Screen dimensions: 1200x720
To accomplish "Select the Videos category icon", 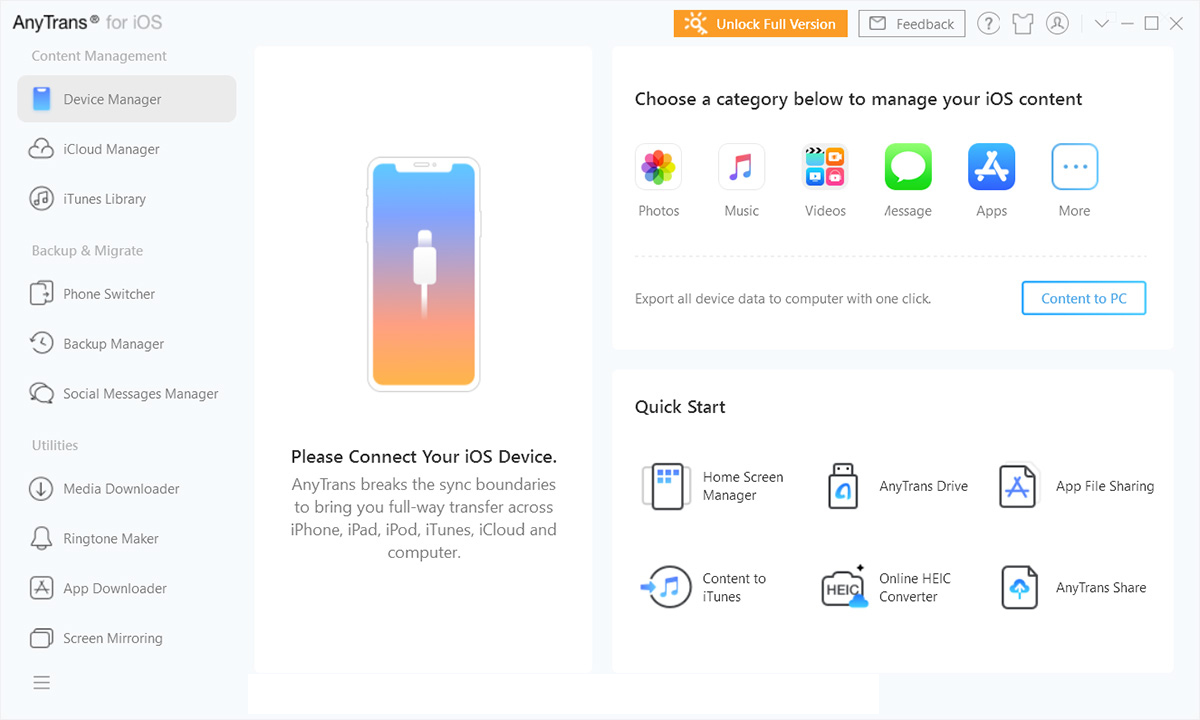I will 825,167.
